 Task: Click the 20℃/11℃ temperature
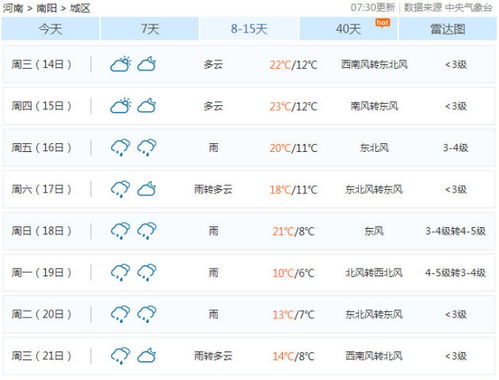(293, 148)
